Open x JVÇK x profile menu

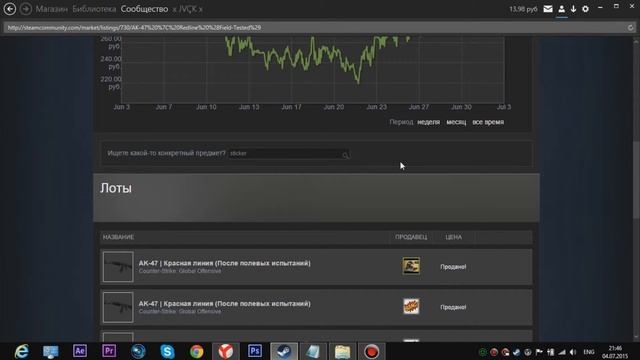187,9
